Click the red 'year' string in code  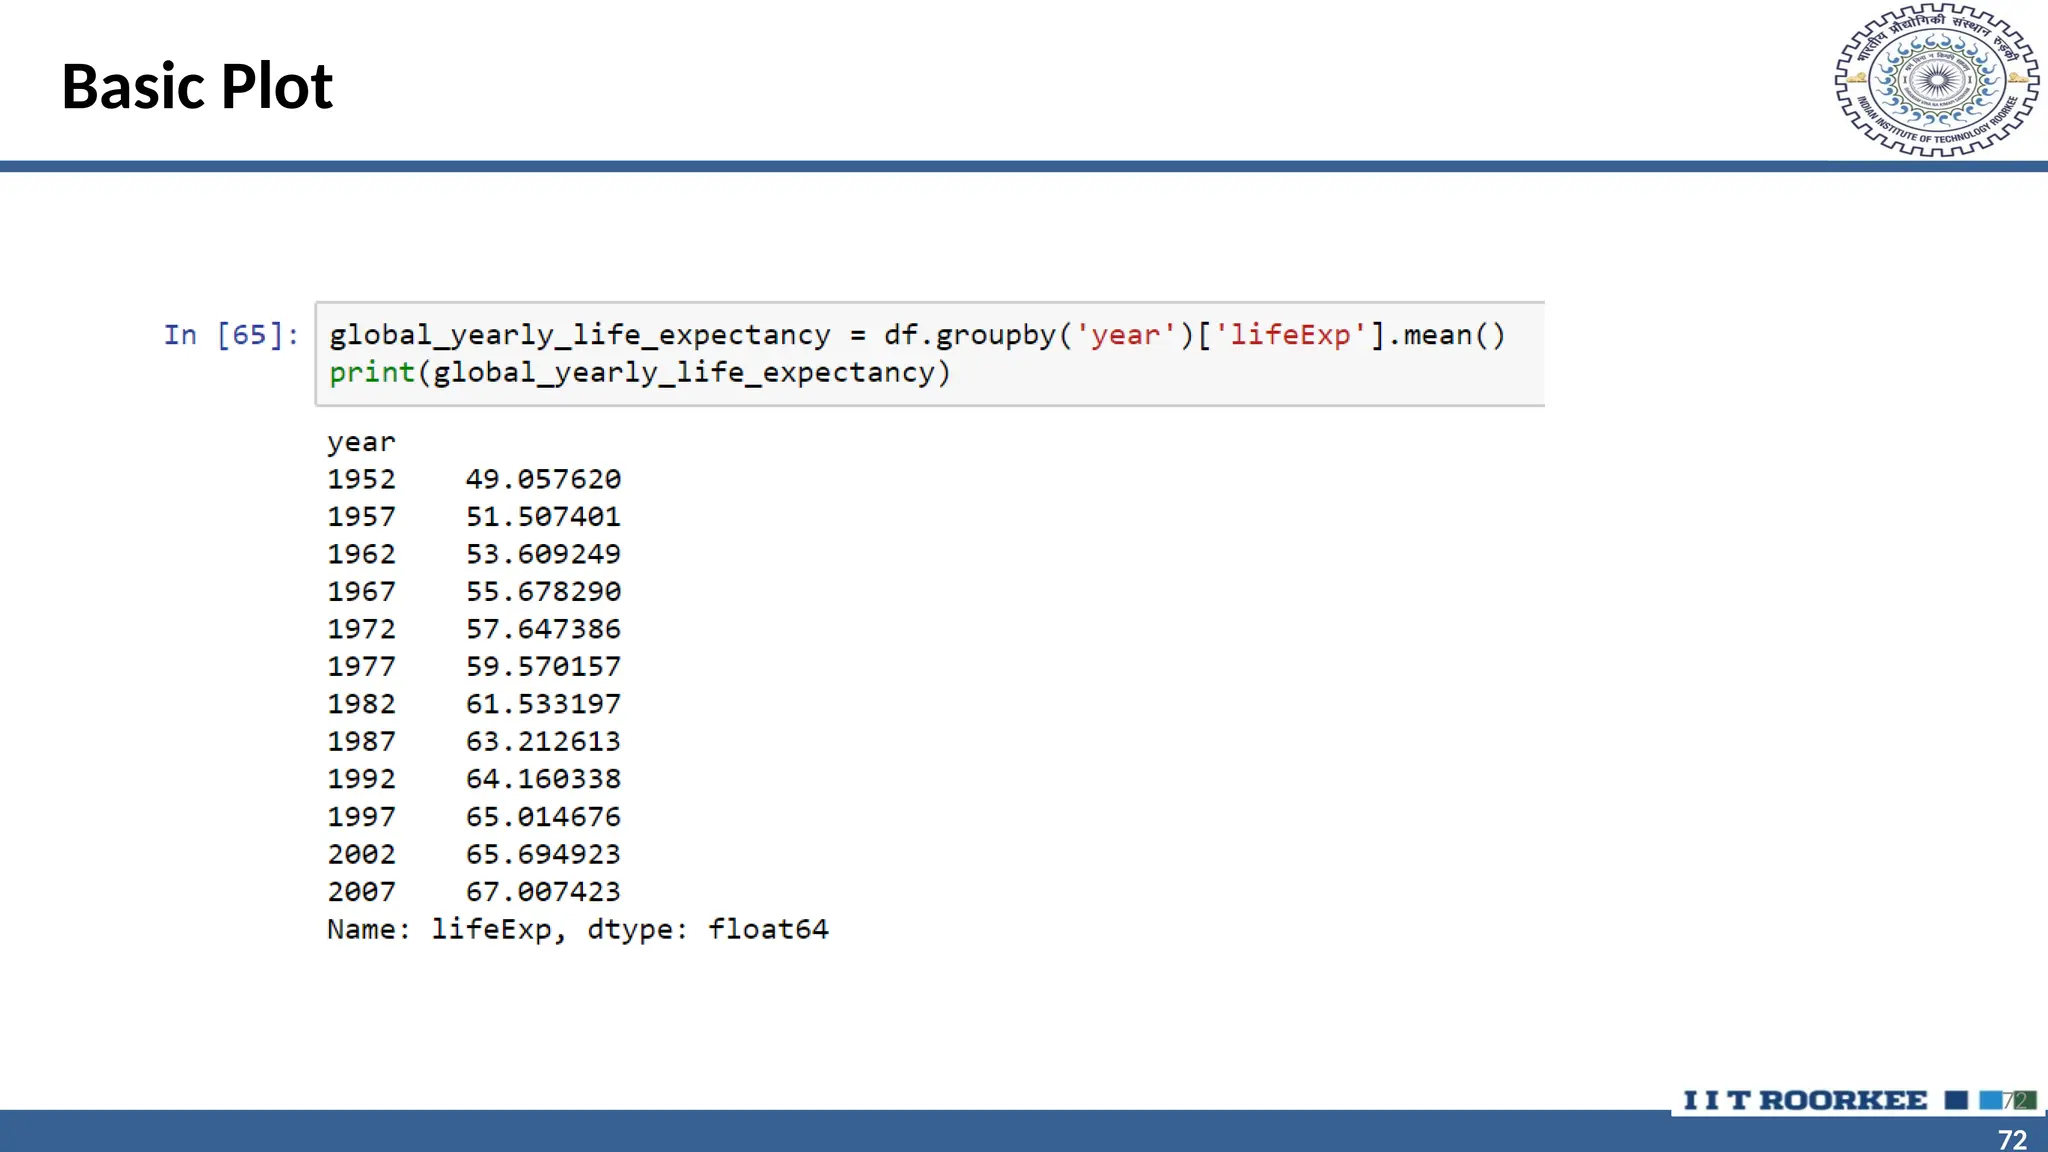pyautogui.click(x=1126, y=335)
